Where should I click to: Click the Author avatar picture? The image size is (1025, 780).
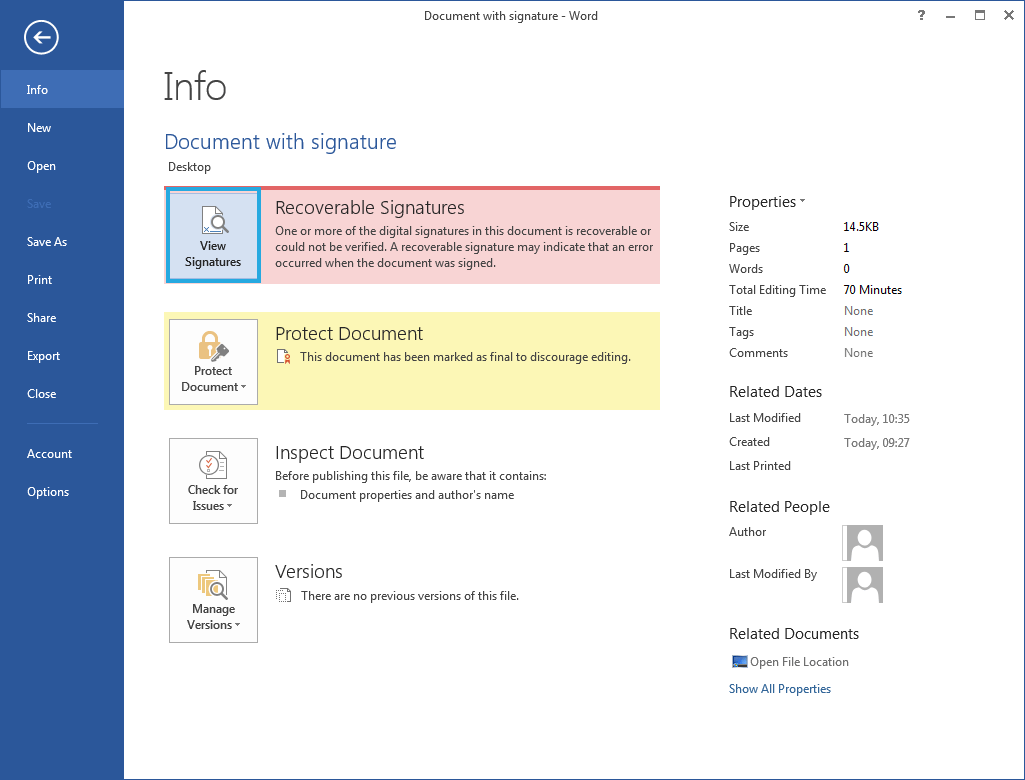[863, 543]
